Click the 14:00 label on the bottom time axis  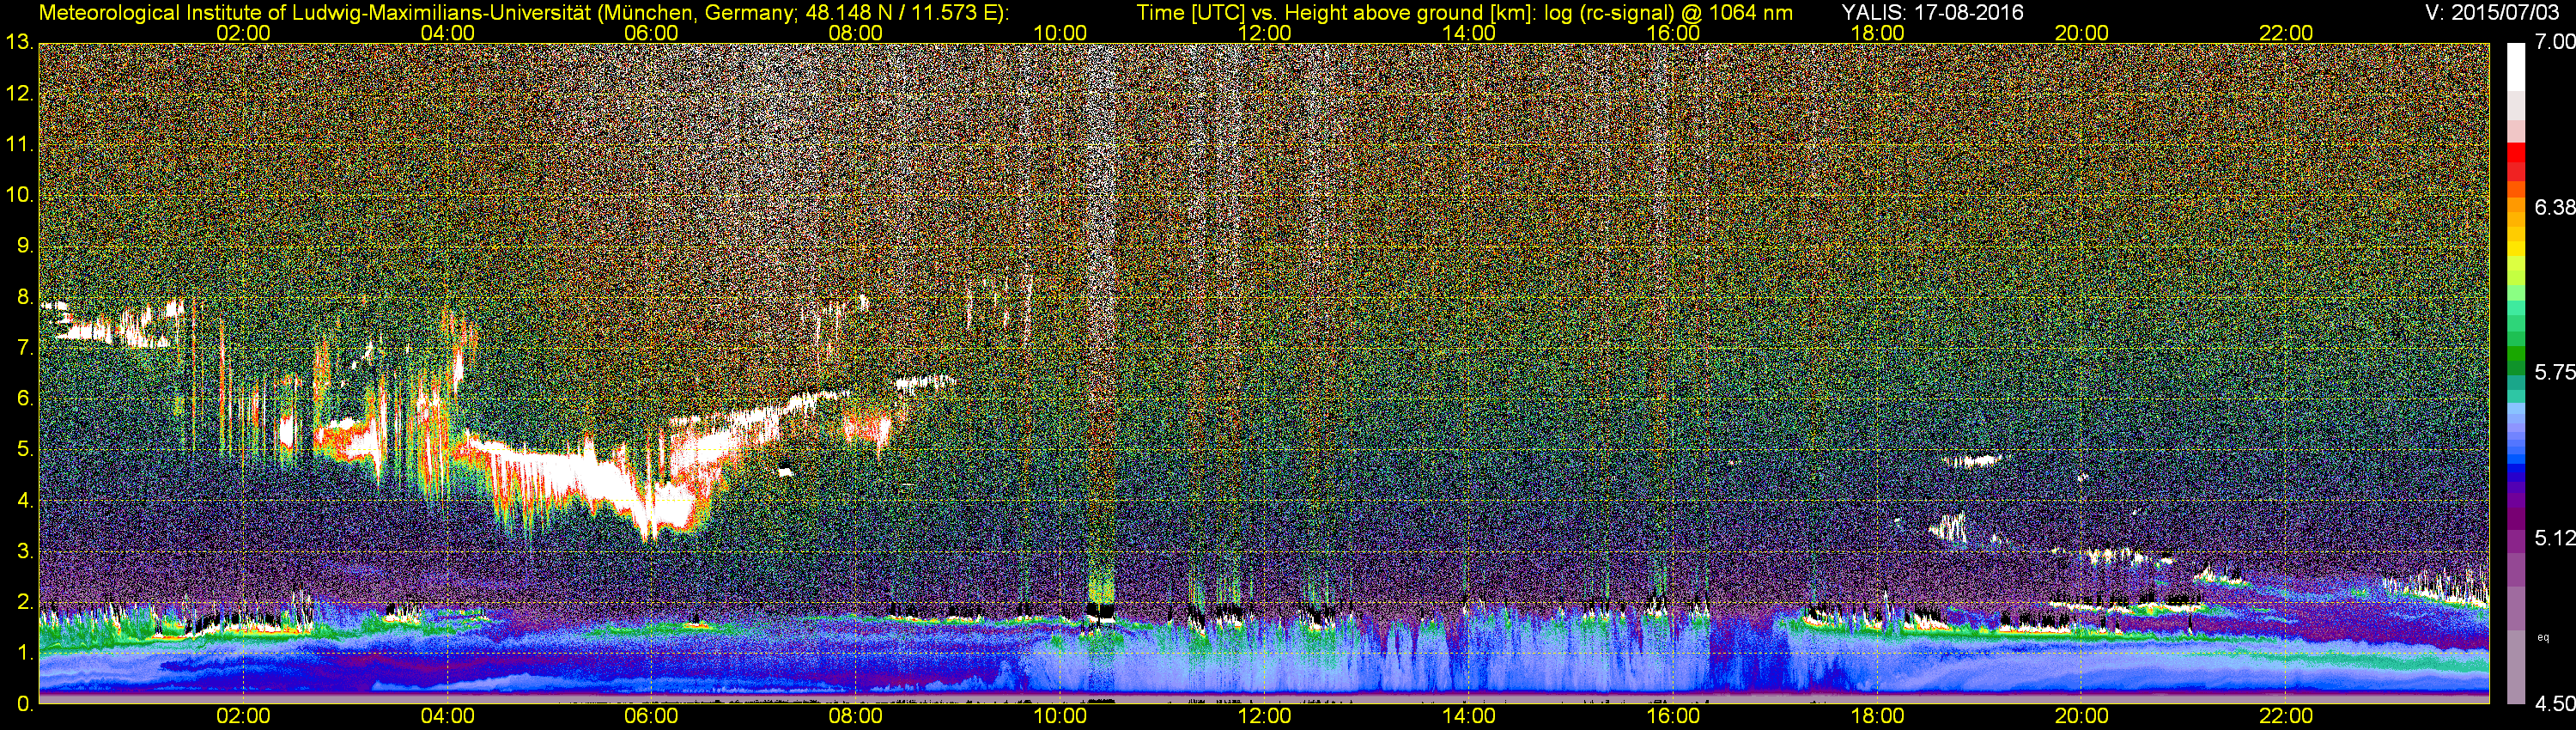click(x=1469, y=717)
